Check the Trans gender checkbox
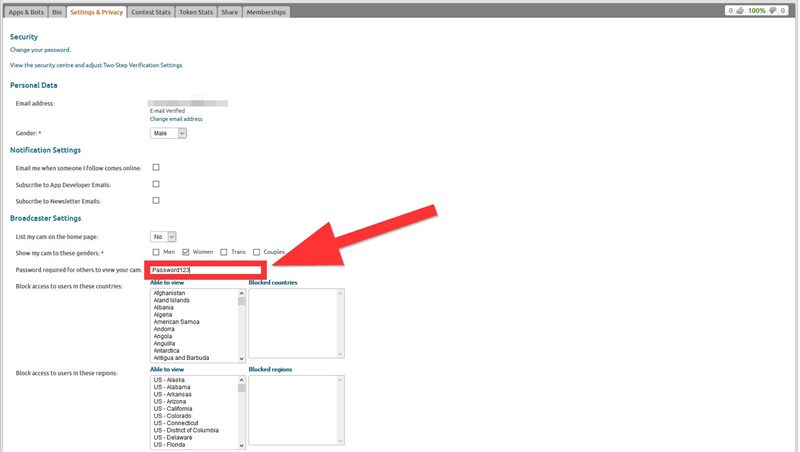Screen dimensions: 800x452 tap(223, 252)
